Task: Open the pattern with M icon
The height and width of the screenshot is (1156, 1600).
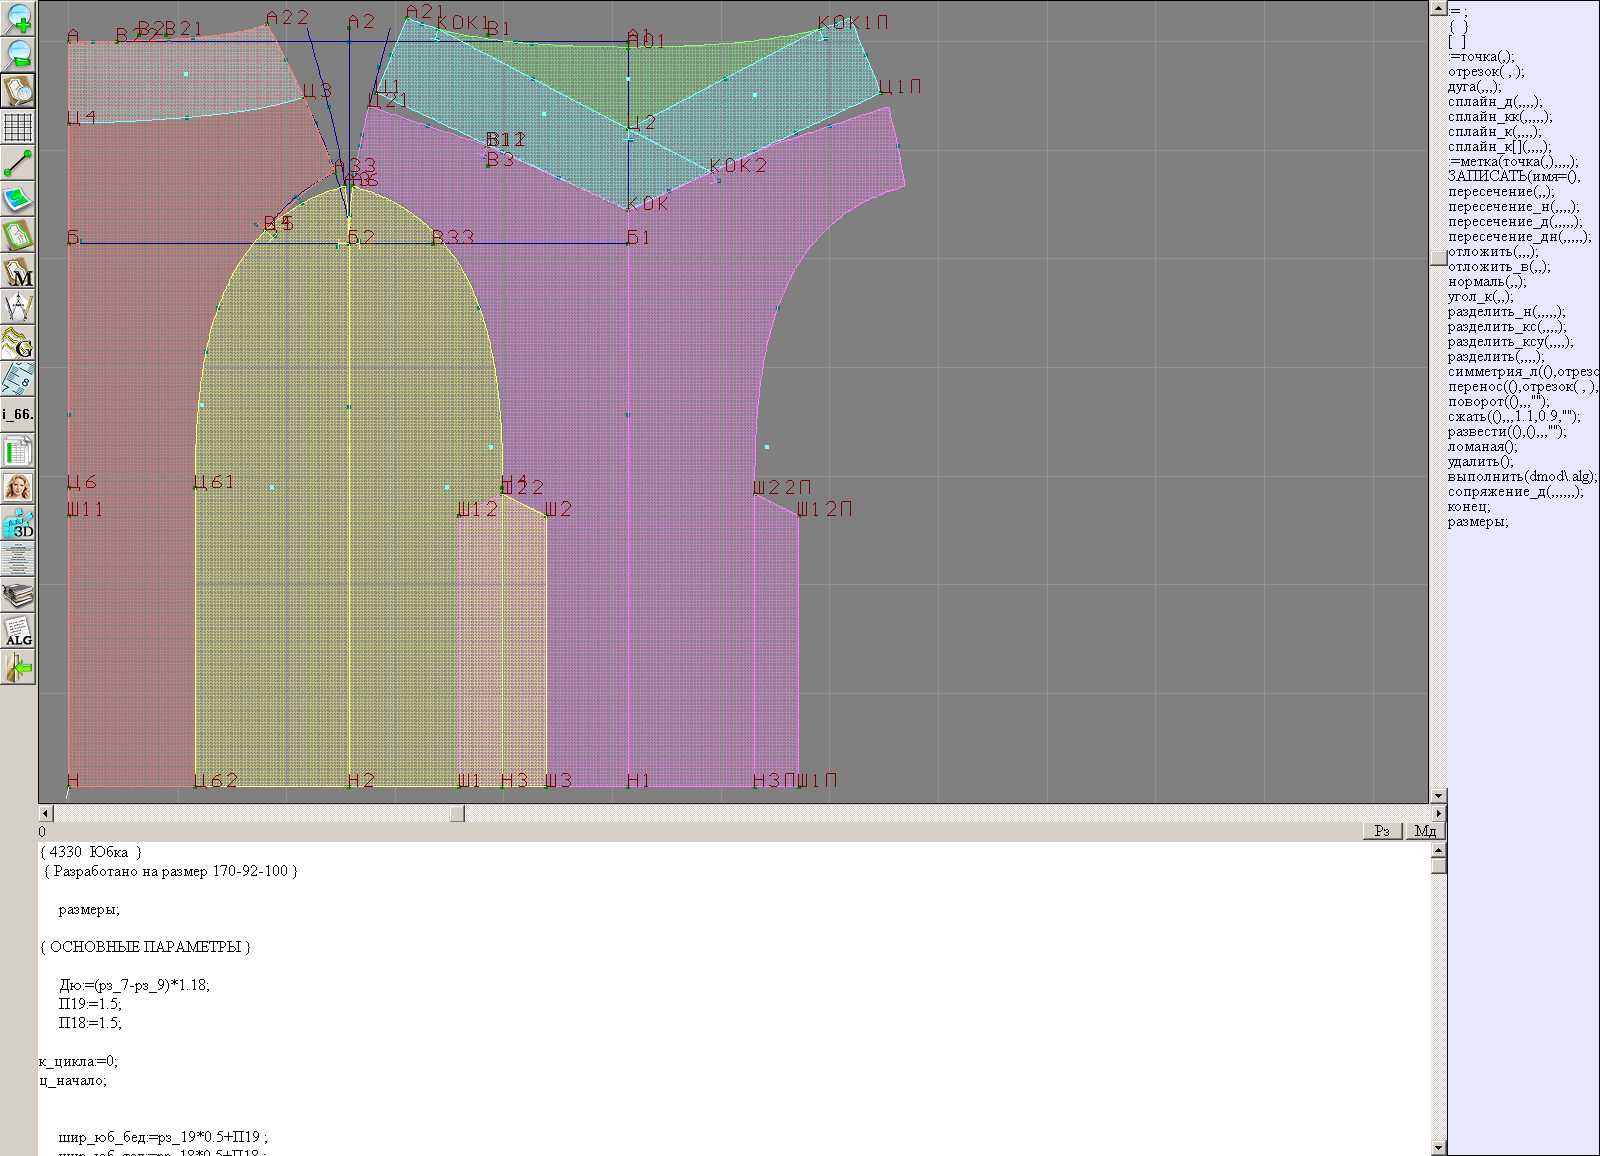Action: coord(18,272)
